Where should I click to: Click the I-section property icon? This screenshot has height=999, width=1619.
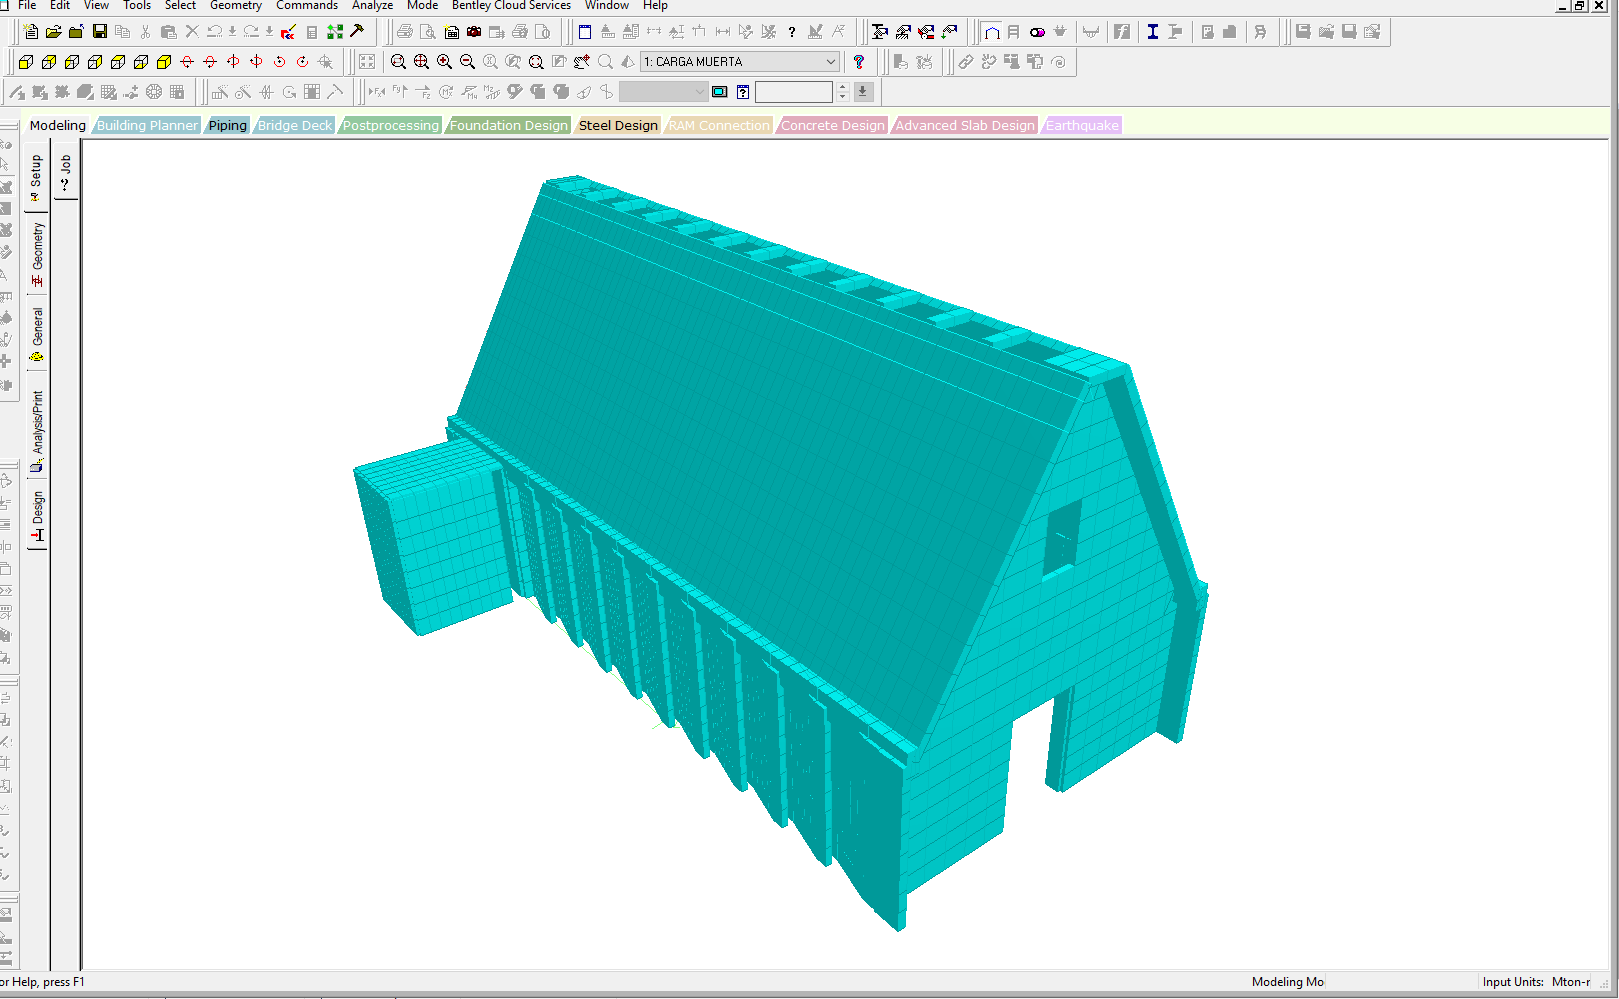(x=1153, y=32)
